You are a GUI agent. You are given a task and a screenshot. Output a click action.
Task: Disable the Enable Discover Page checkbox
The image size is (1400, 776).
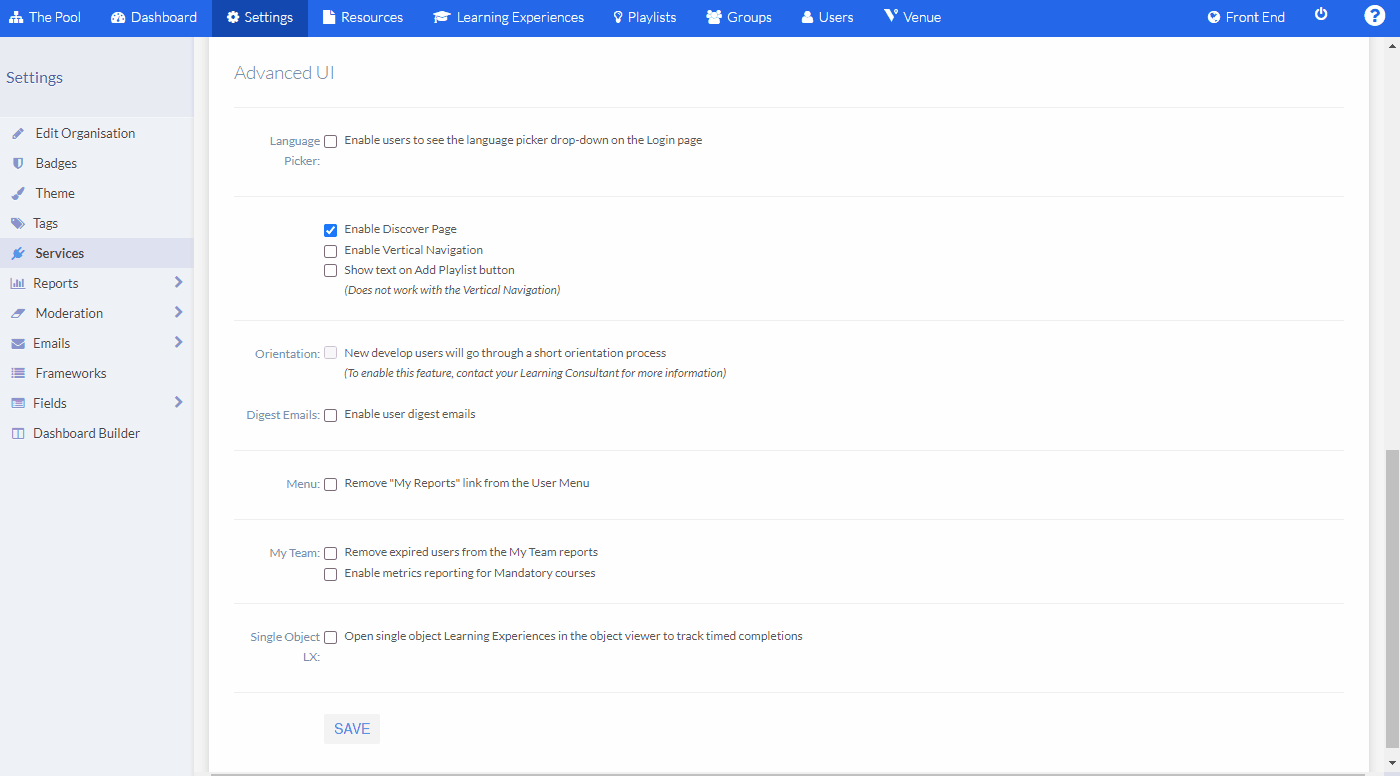[x=330, y=229]
